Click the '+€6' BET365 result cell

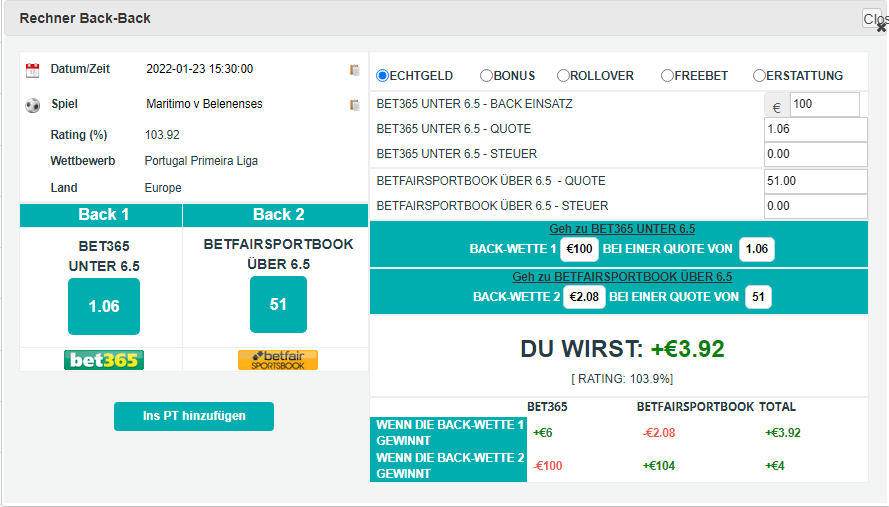pos(543,433)
